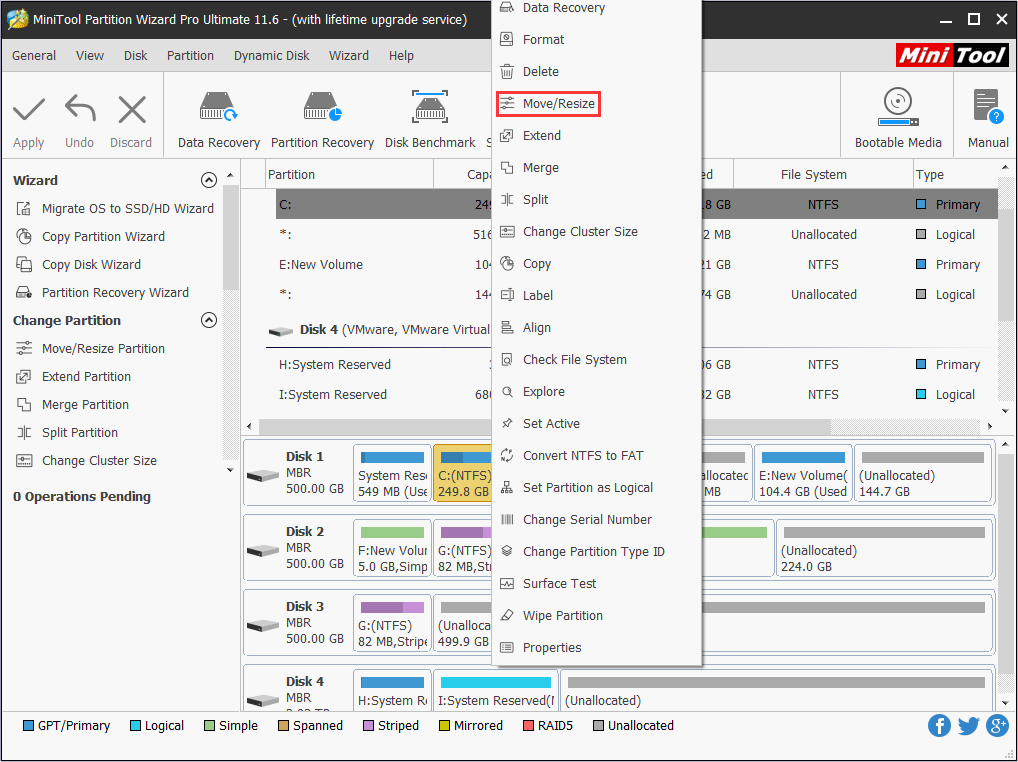Open the Twitter share icon
Screen dimensions: 1018x762
point(968,726)
